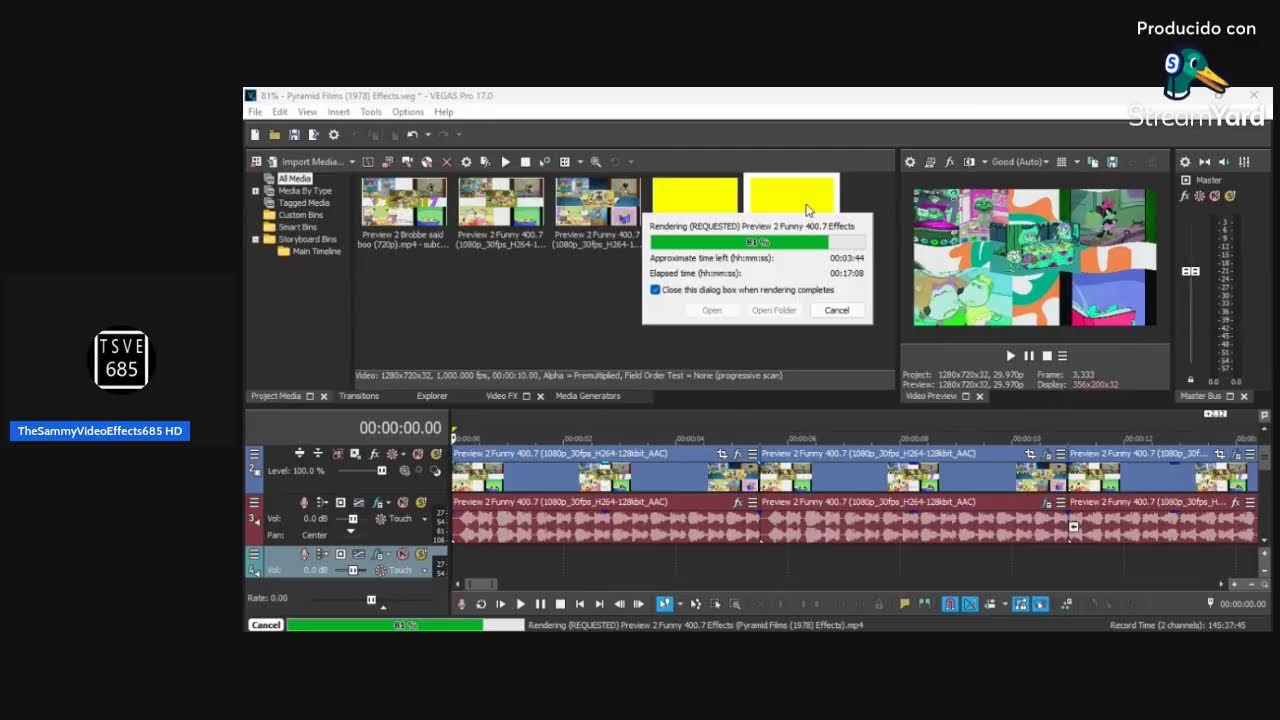Open Views dropdown arrow in Project Media toolbar
Viewport: 1280px width, 720px height.
pyautogui.click(x=578, y=162)
